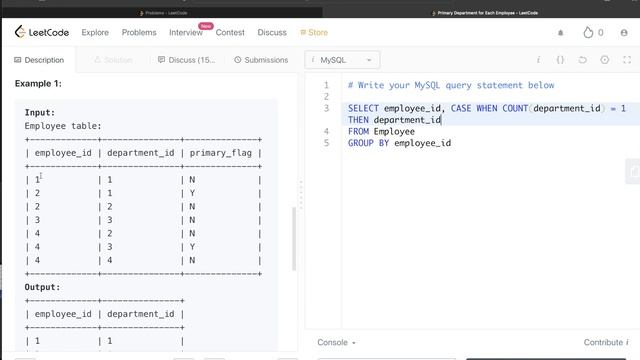The height and width of the screenshot is (360, 640).
Task: Open the notifications bell
Action: point(560,33)
